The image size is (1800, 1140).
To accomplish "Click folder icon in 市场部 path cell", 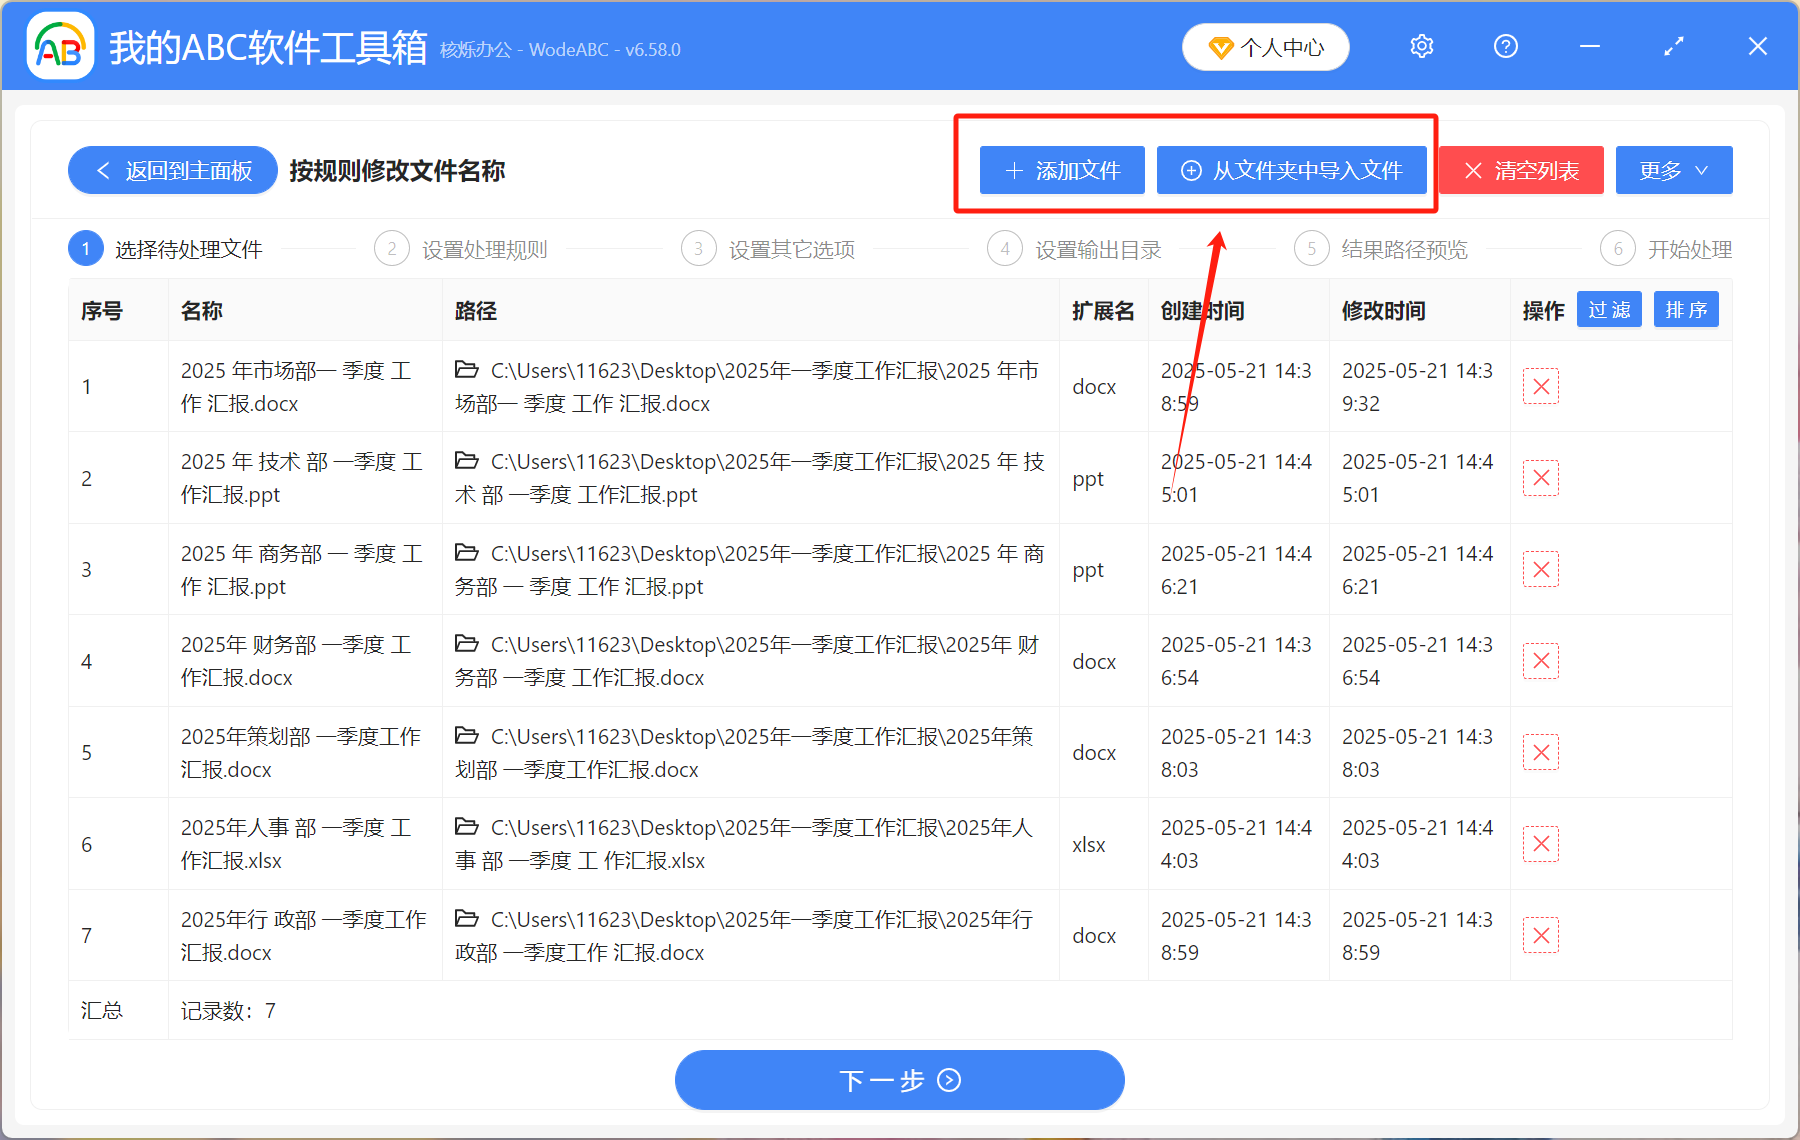I will tap(466, 370).
